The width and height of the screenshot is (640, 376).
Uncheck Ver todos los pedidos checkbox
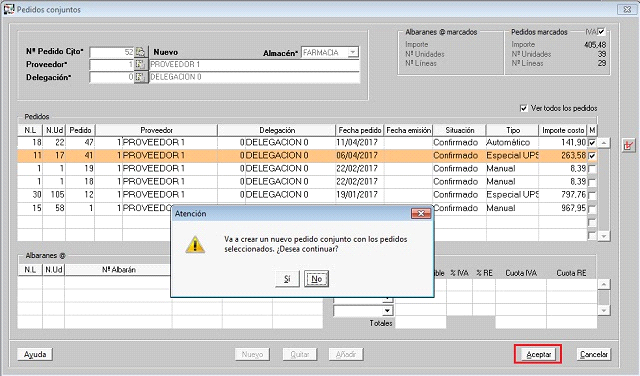(x=524, y=108)
